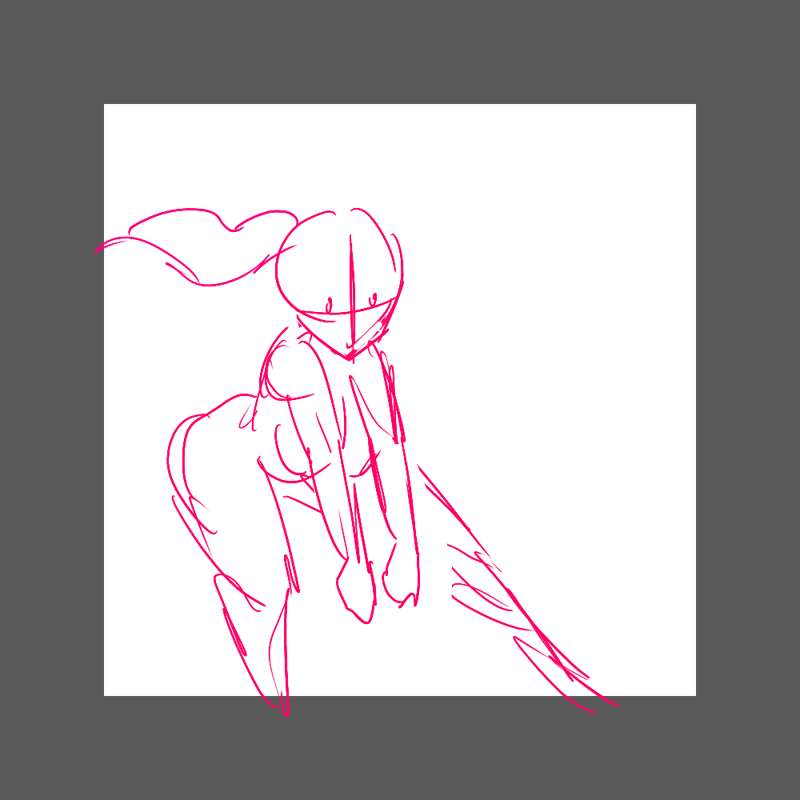Click the pointed chin of the sketched face
Screen dimensions: 800x800
[x=348, y=355]
